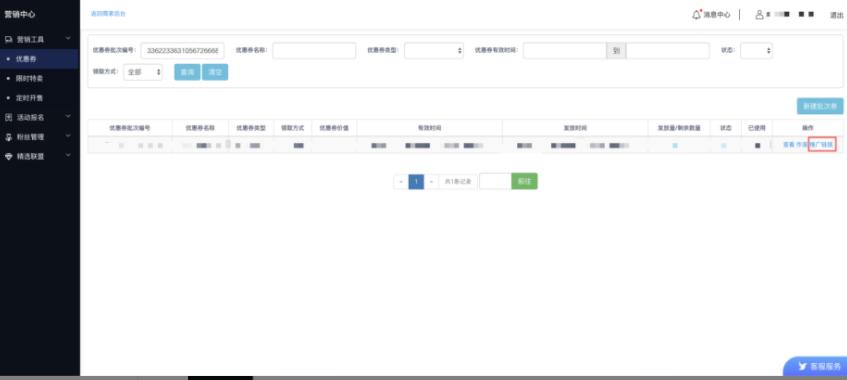This screenshot has width=847, height=380.
Task: Click the 粉丝管理 sidebar icon
Action: pos(8,137)
